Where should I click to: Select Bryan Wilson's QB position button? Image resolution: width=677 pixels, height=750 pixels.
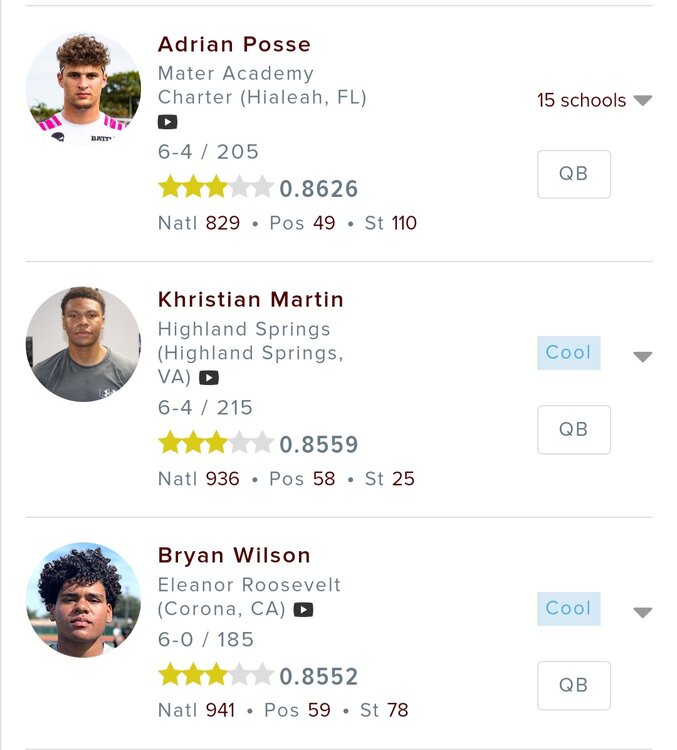[573, 685]
